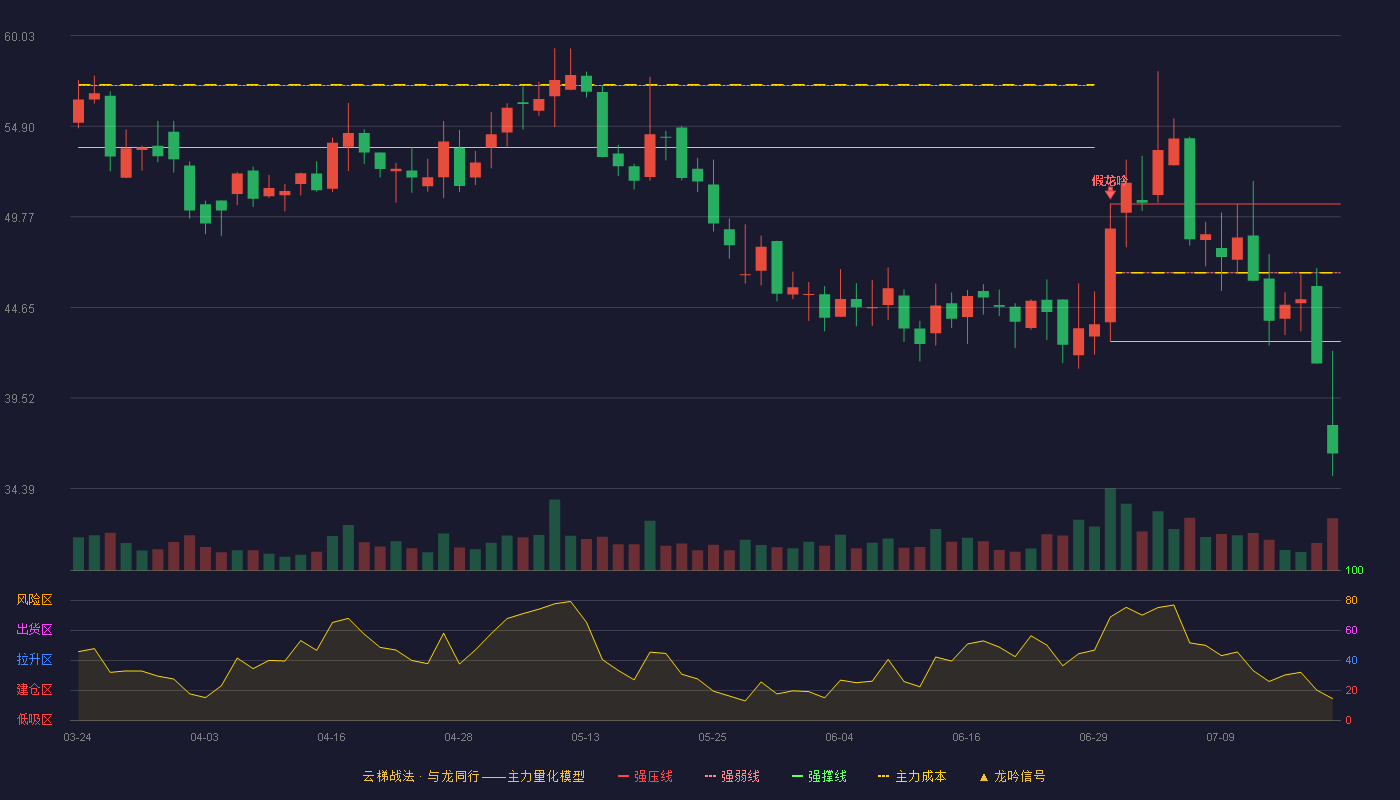Image resolution: width=1400 pixels, height=800 pixels.
Task: Click the 04-16 date axis label
Action: click(331, 737)
